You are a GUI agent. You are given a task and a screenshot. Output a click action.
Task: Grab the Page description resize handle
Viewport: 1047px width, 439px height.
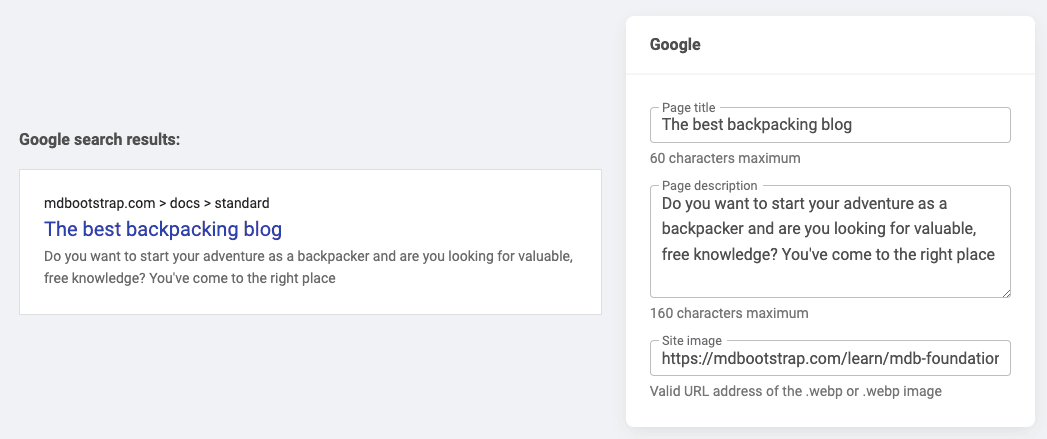[1005, 292]
